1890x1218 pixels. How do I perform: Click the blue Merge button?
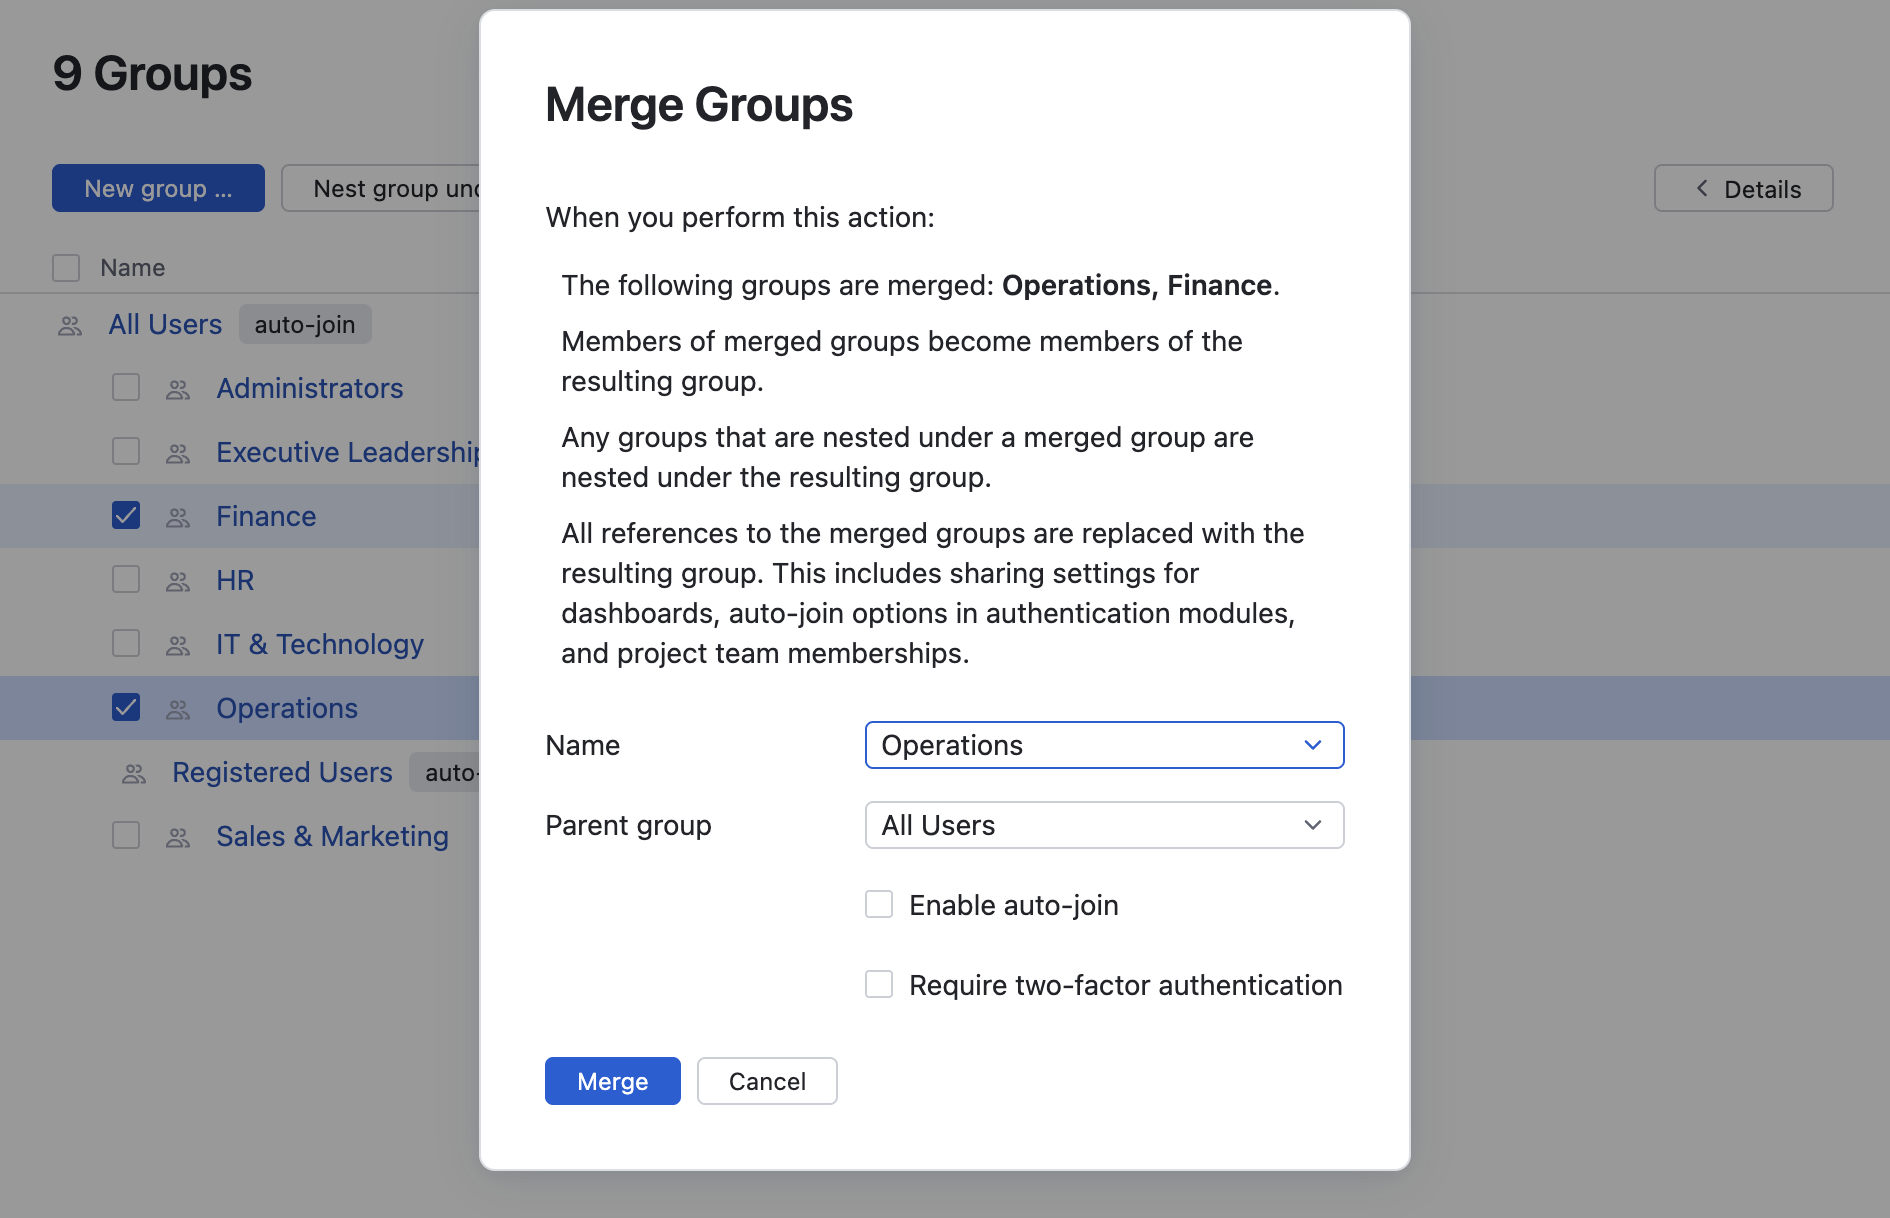[x=612, y=1081]
